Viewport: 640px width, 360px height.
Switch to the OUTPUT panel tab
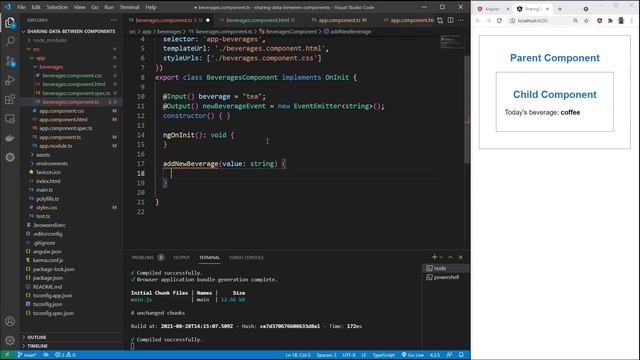[181, 258]
